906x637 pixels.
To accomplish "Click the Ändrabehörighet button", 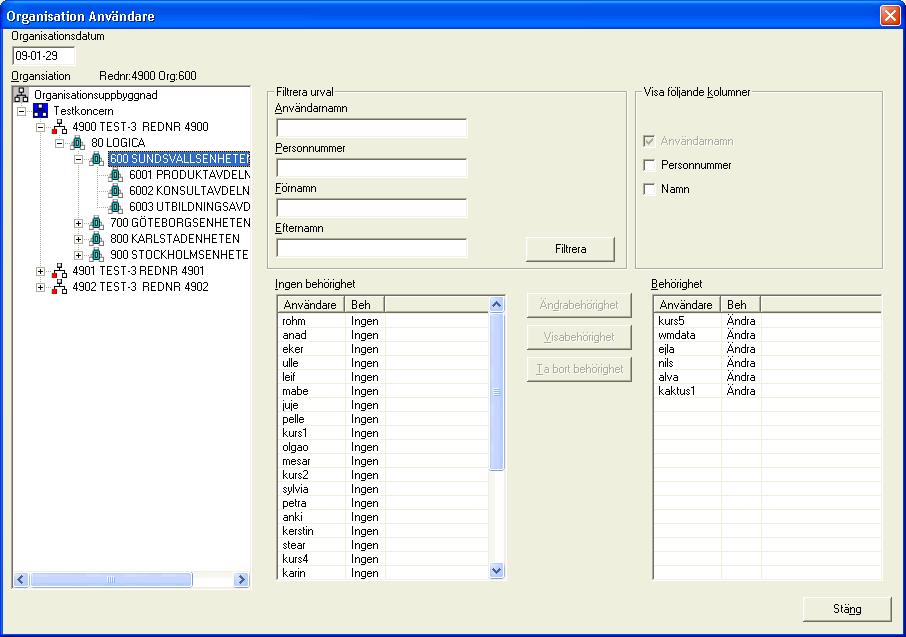I will tap(579, 305).
